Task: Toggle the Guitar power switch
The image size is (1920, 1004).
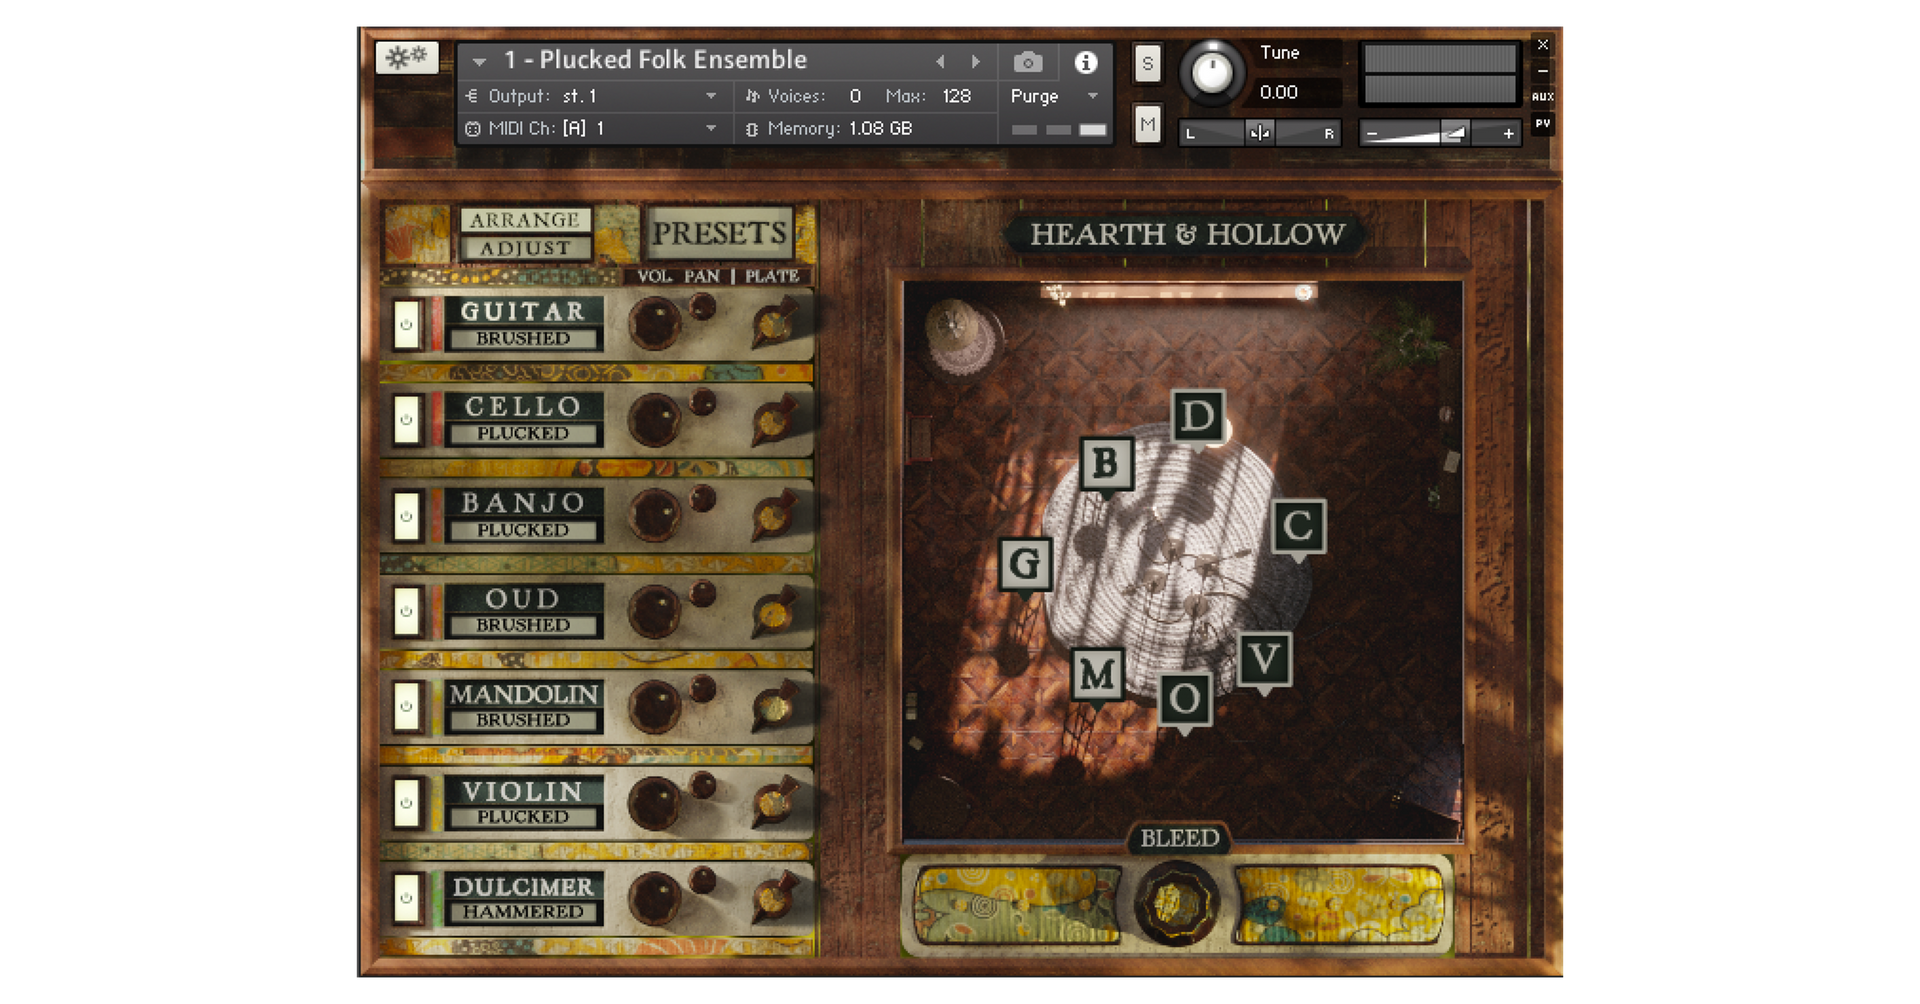Action: click(x=406, y=325)
